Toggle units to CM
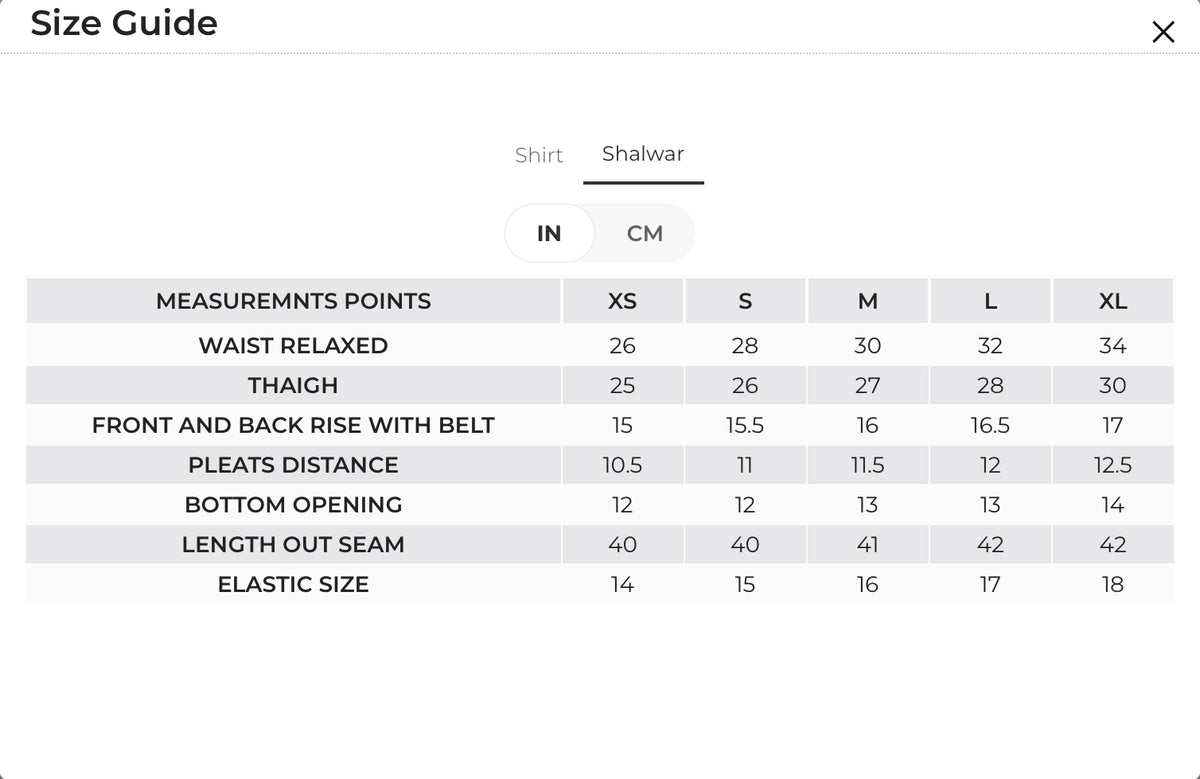The width and height of the screenshot is (1200, 779). click(645, 233)
